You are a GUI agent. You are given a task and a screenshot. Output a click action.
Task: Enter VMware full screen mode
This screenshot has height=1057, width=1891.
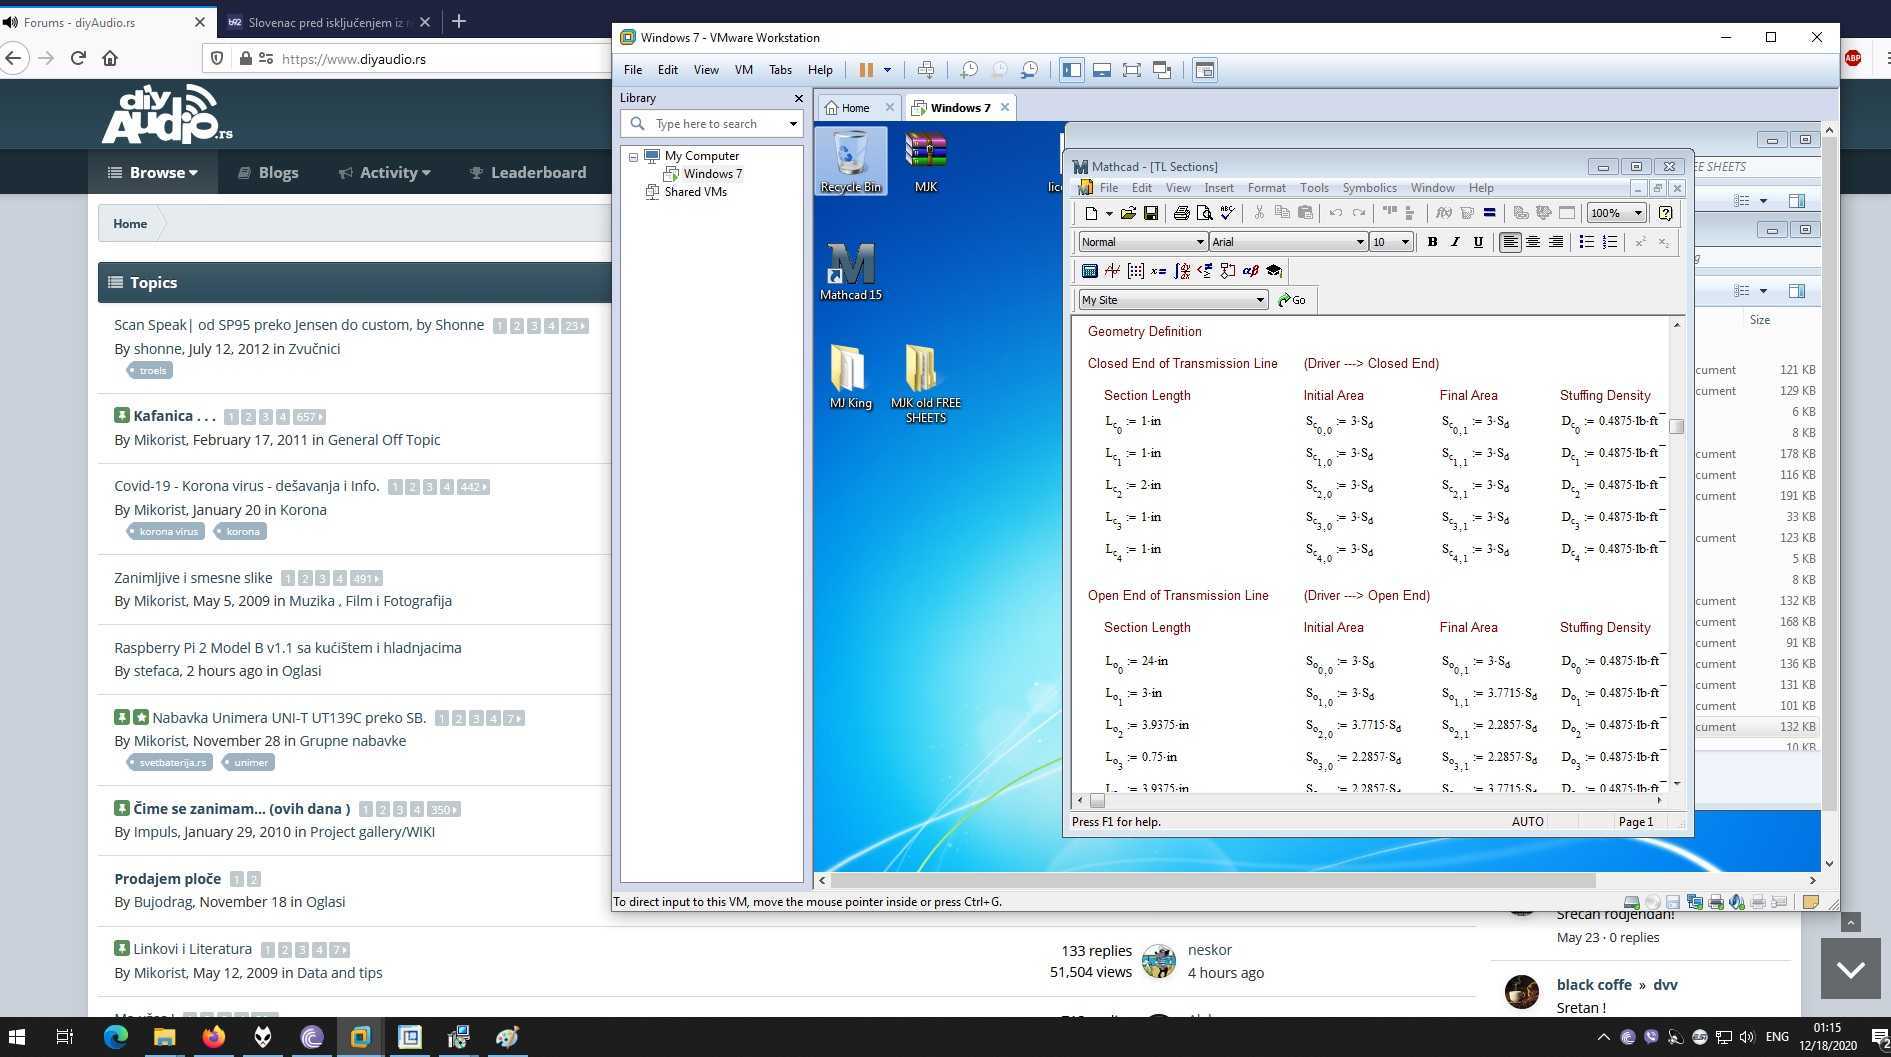point(1131,70)
